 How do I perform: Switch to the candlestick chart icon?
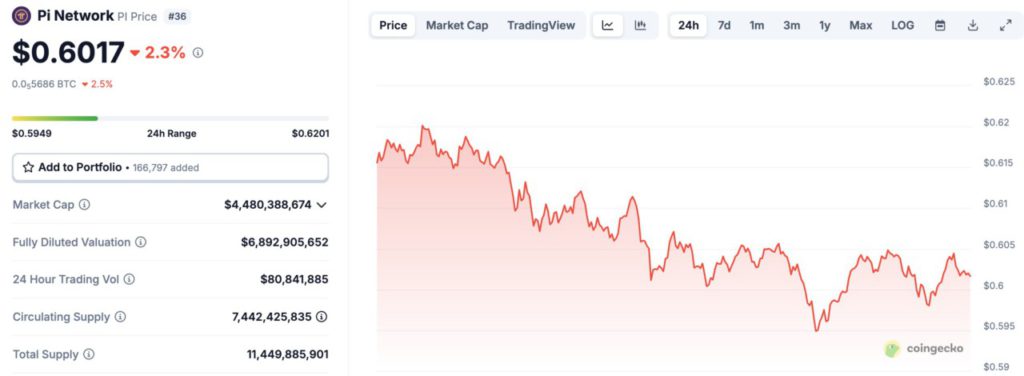(640, 25)
